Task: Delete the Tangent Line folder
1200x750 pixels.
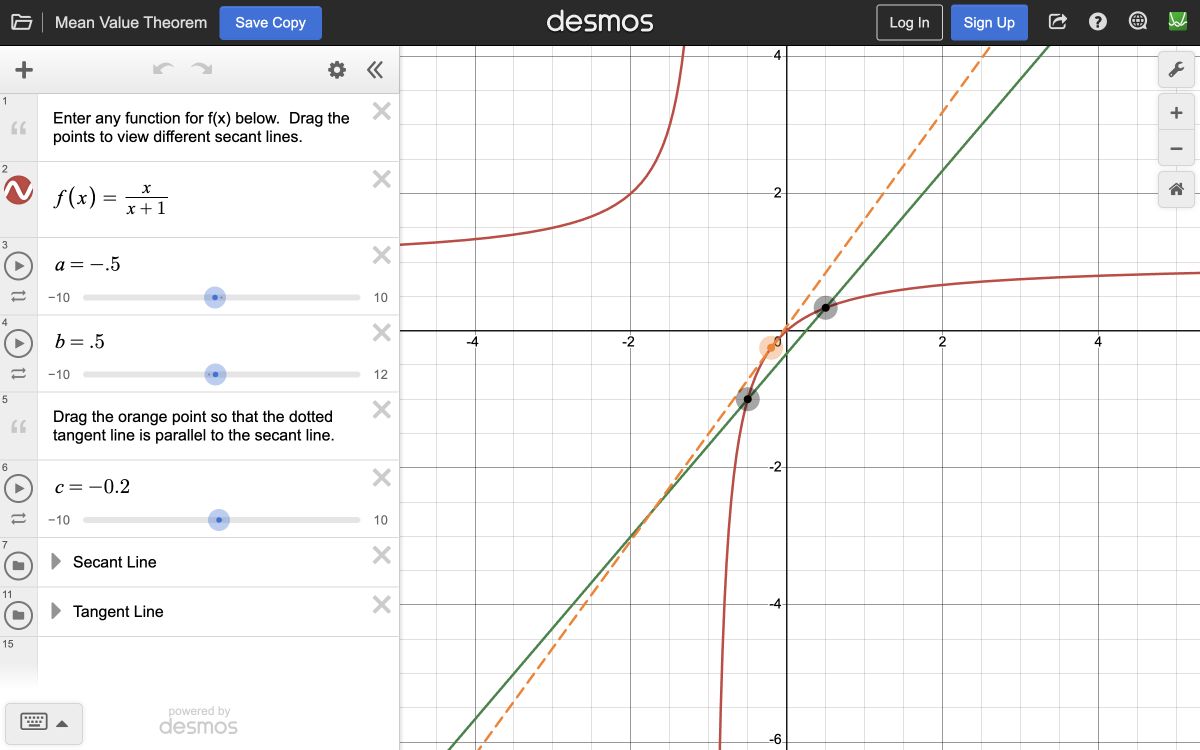Action: (381, 604)
